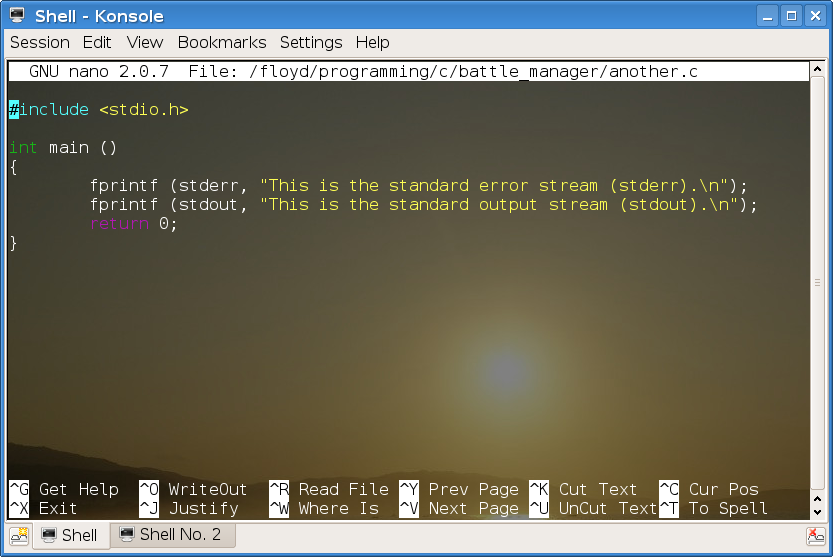Click the 'return' keyword
The width and height of the screenshot is (833, 557).
click(119, 224)
